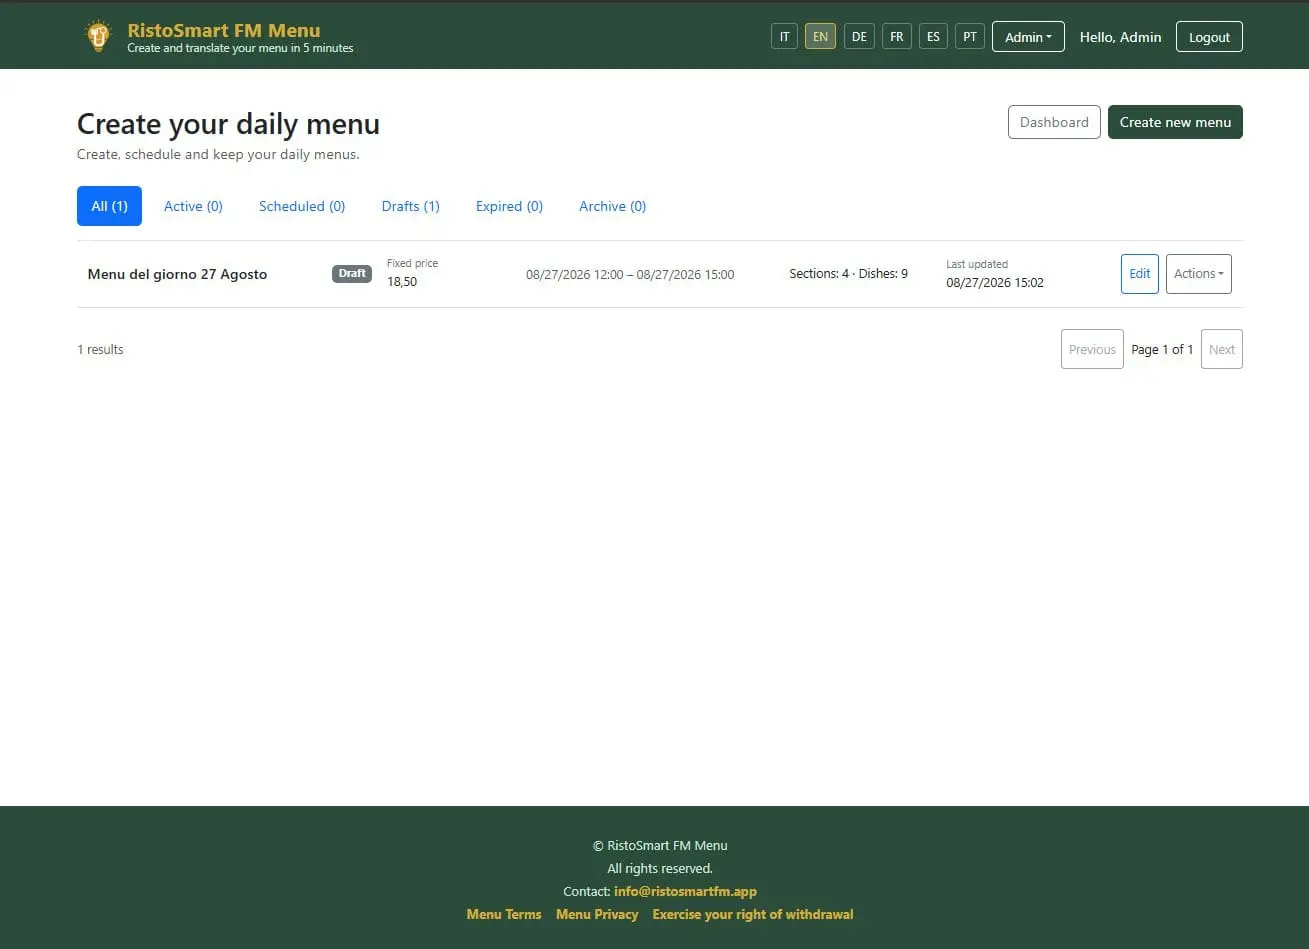Image resolution: width=1309 pixels, height=949 pixels.
Task: View the Drafts (1) tab
Action: click(x=411, y=206)
